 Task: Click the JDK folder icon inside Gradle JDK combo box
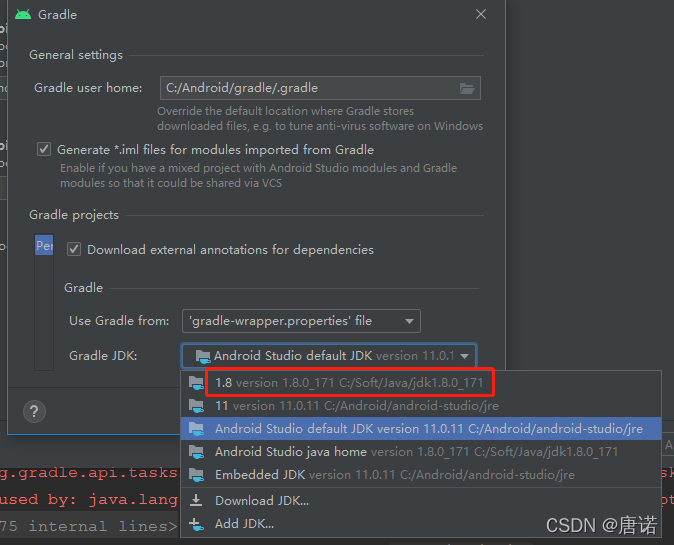(x=202, y=356)
